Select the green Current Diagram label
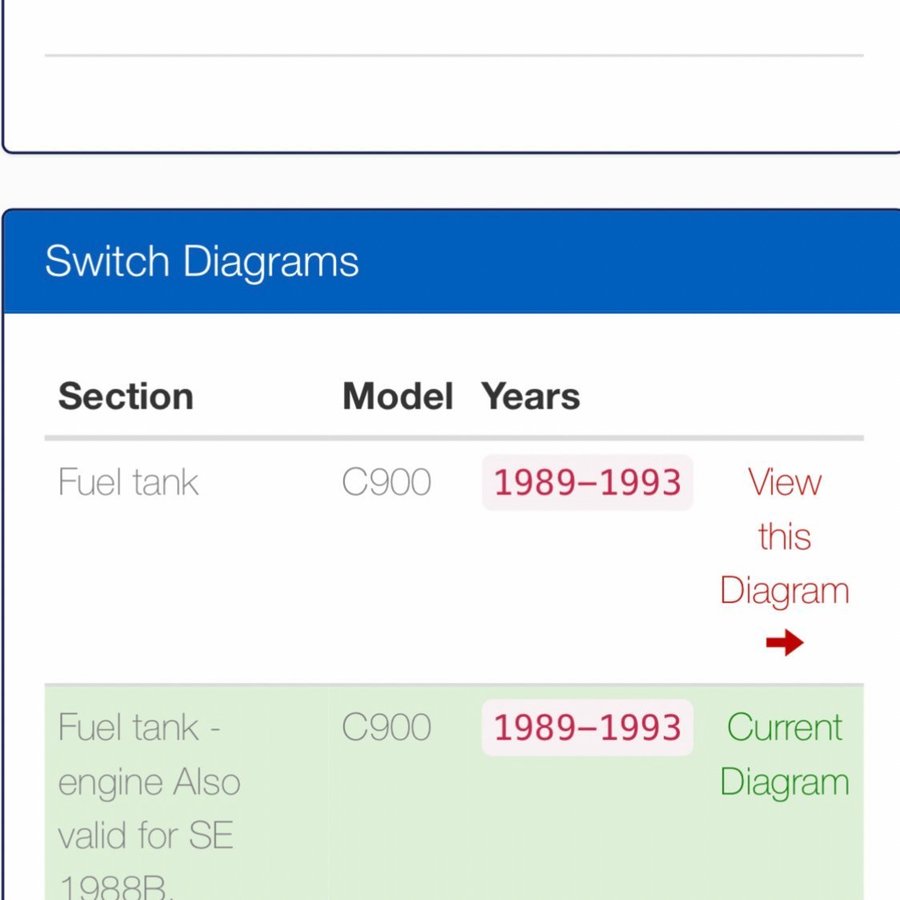This screenshot has height=900, width=900. click(784, 754)
